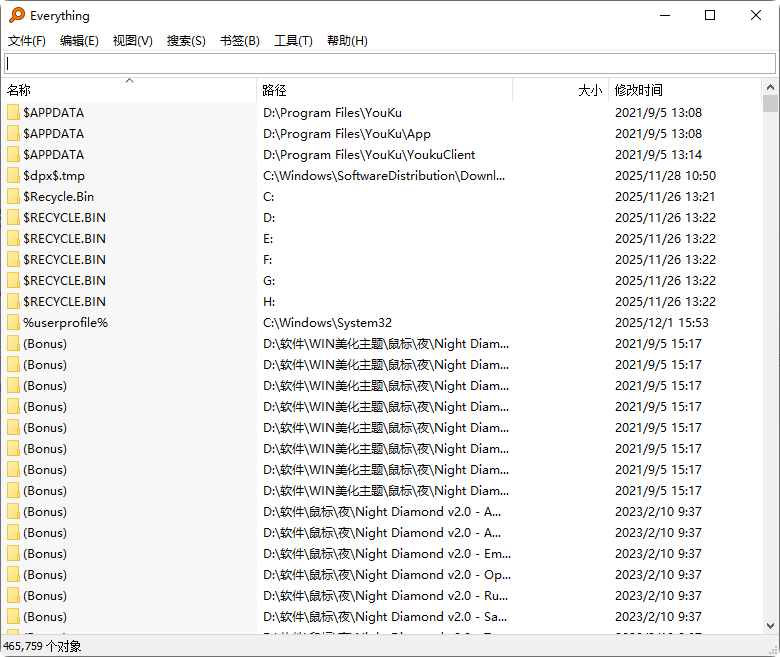Click in the search input field
This screenshot has height=657, width=780.
click(390, 63)
